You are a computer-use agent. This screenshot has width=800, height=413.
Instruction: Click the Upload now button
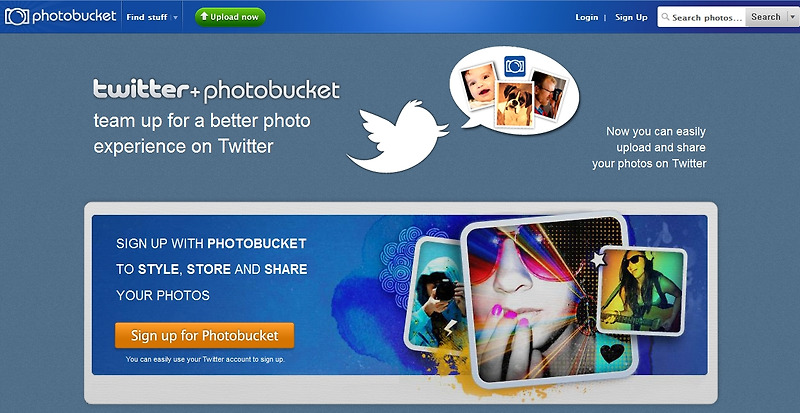pos(230,17)
